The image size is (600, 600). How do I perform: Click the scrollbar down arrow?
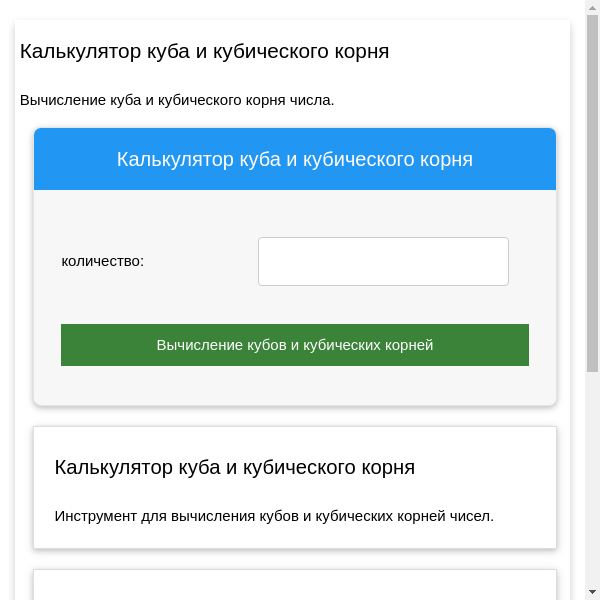[x=593, y=593]
